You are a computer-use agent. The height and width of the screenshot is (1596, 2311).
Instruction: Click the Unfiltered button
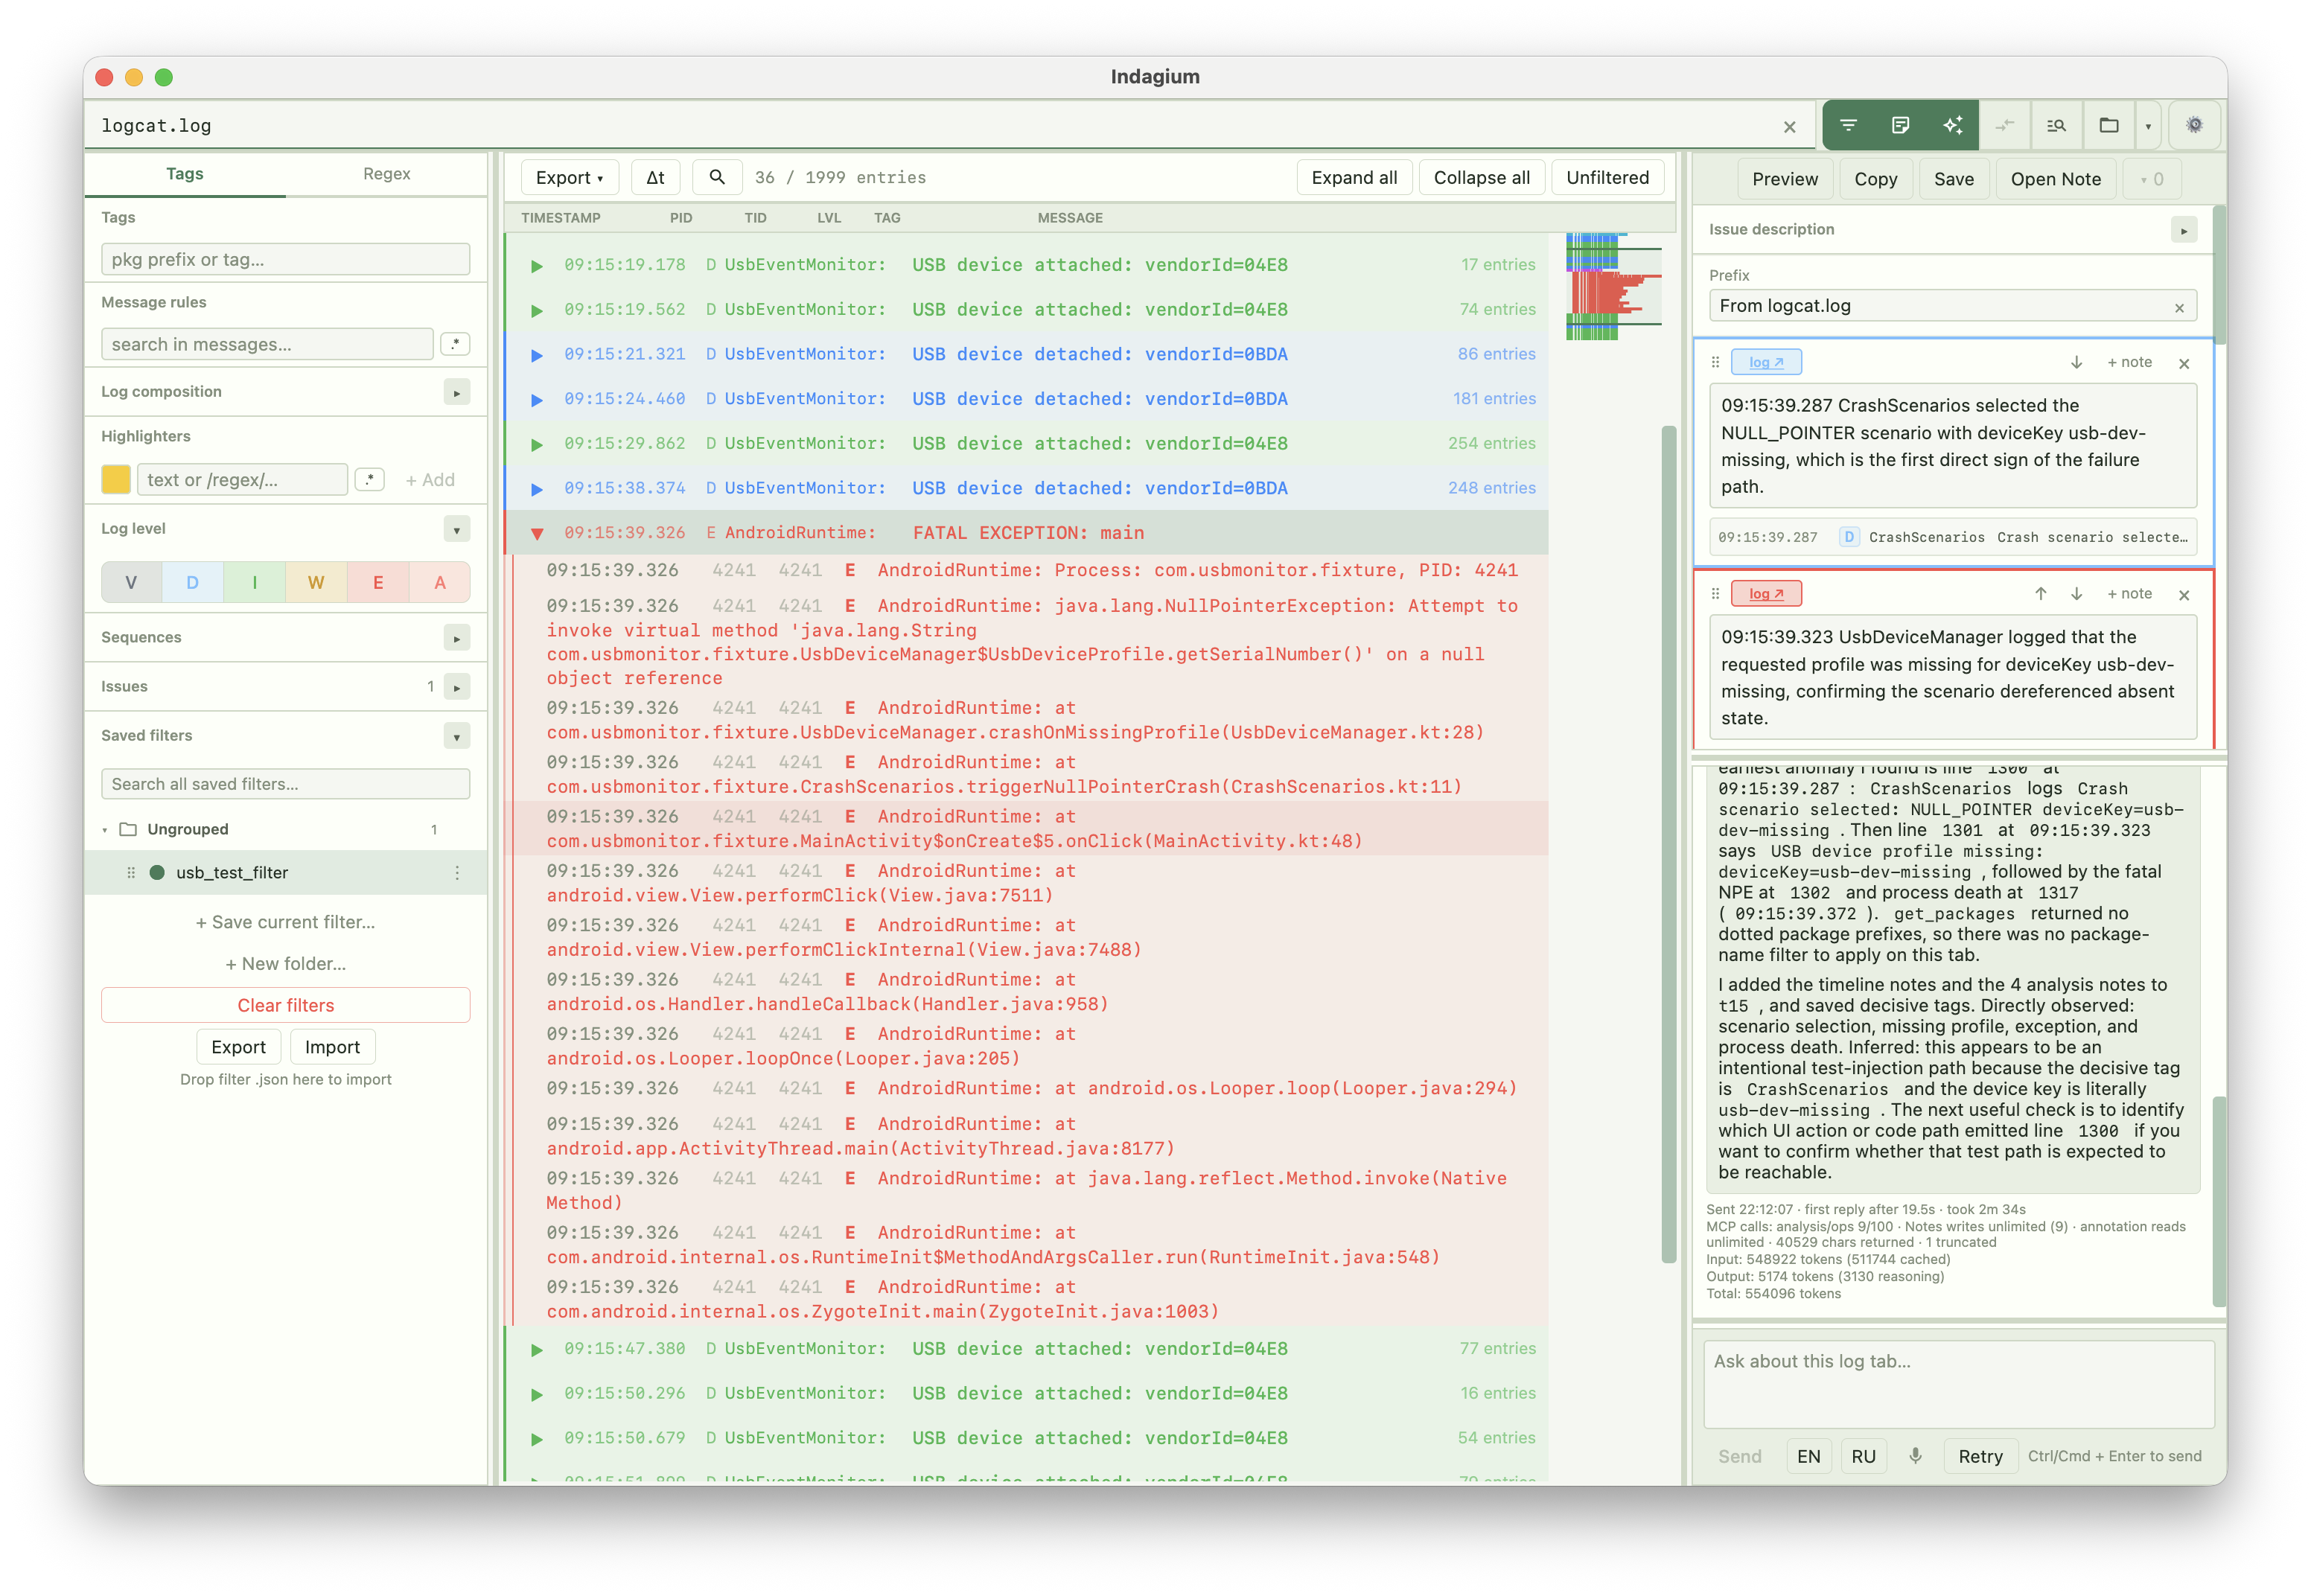(x=1607, y=177)
